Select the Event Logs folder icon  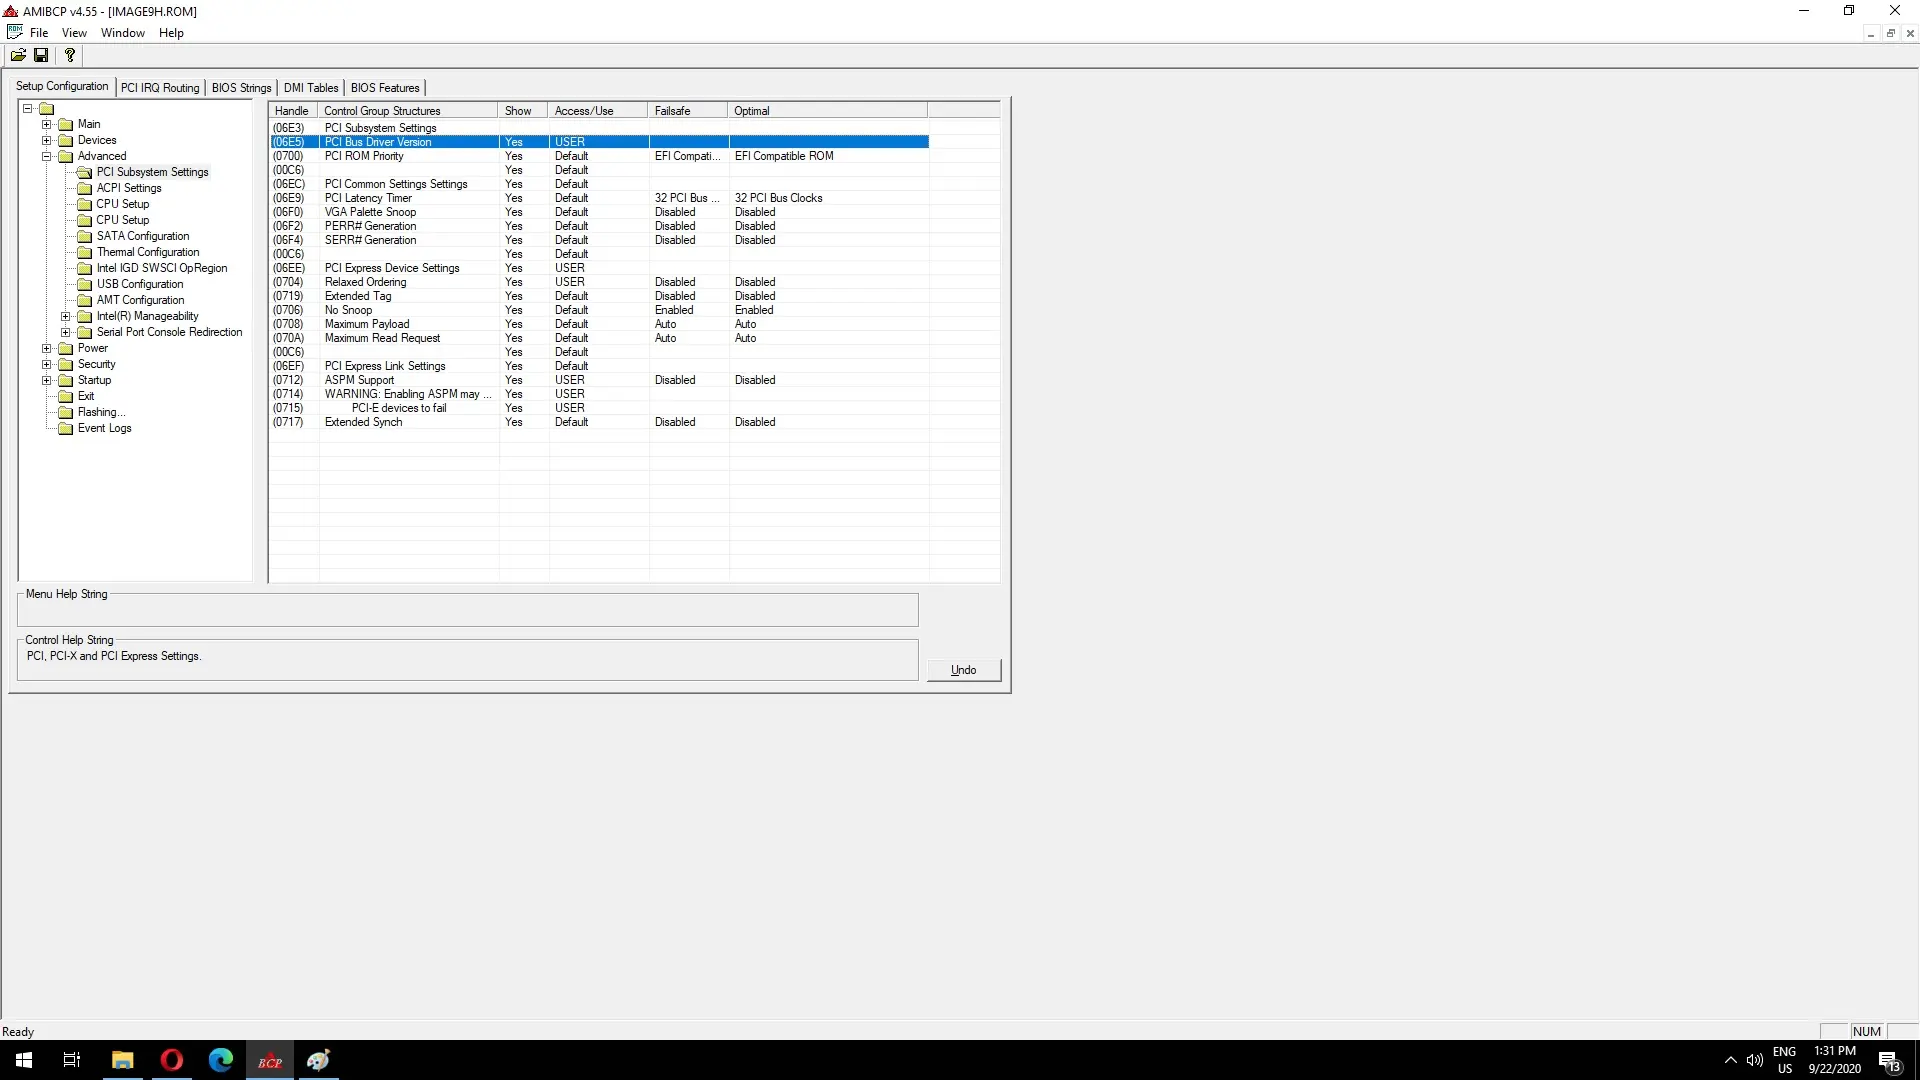pyautogui.click(x=66, y=428)
